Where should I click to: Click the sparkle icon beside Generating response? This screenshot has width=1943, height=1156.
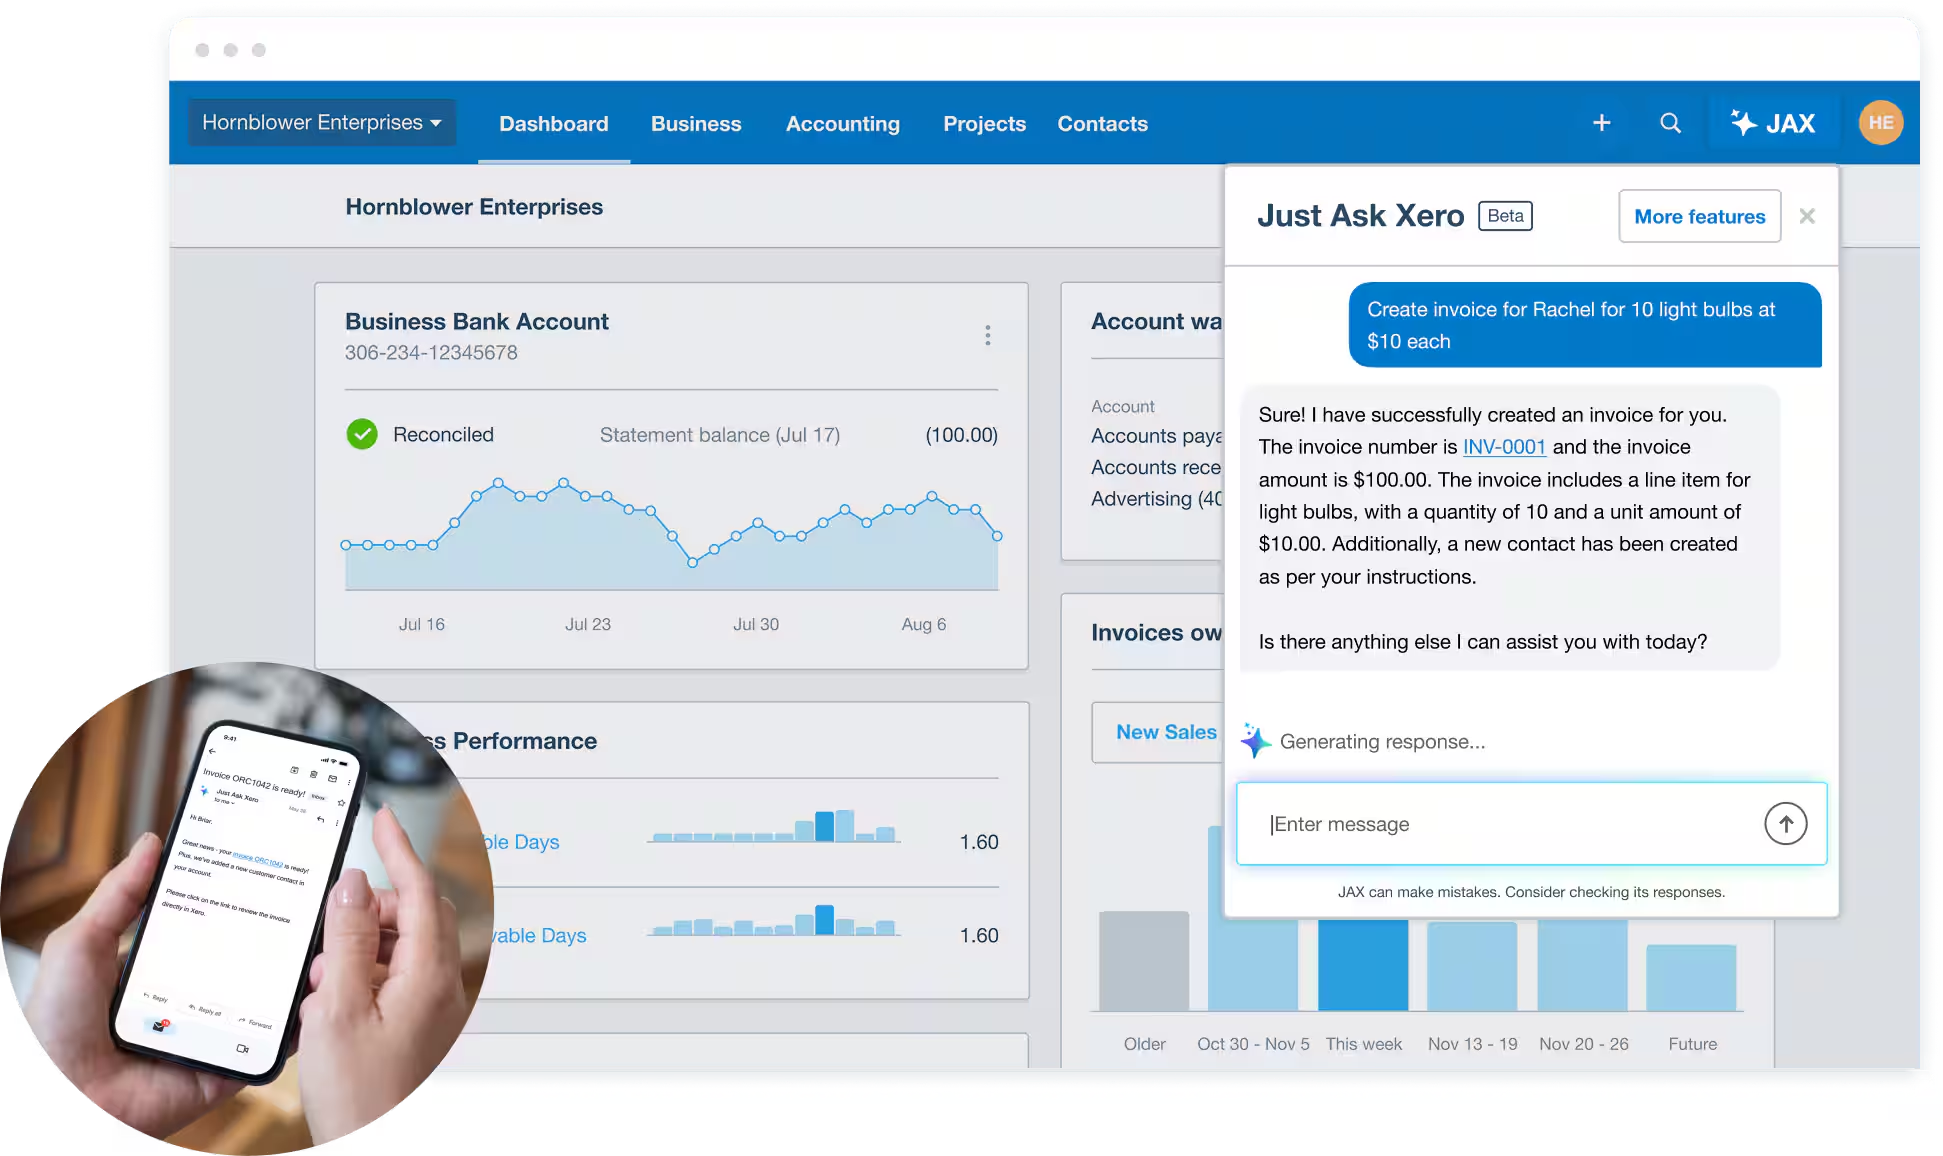(1255, 741)
